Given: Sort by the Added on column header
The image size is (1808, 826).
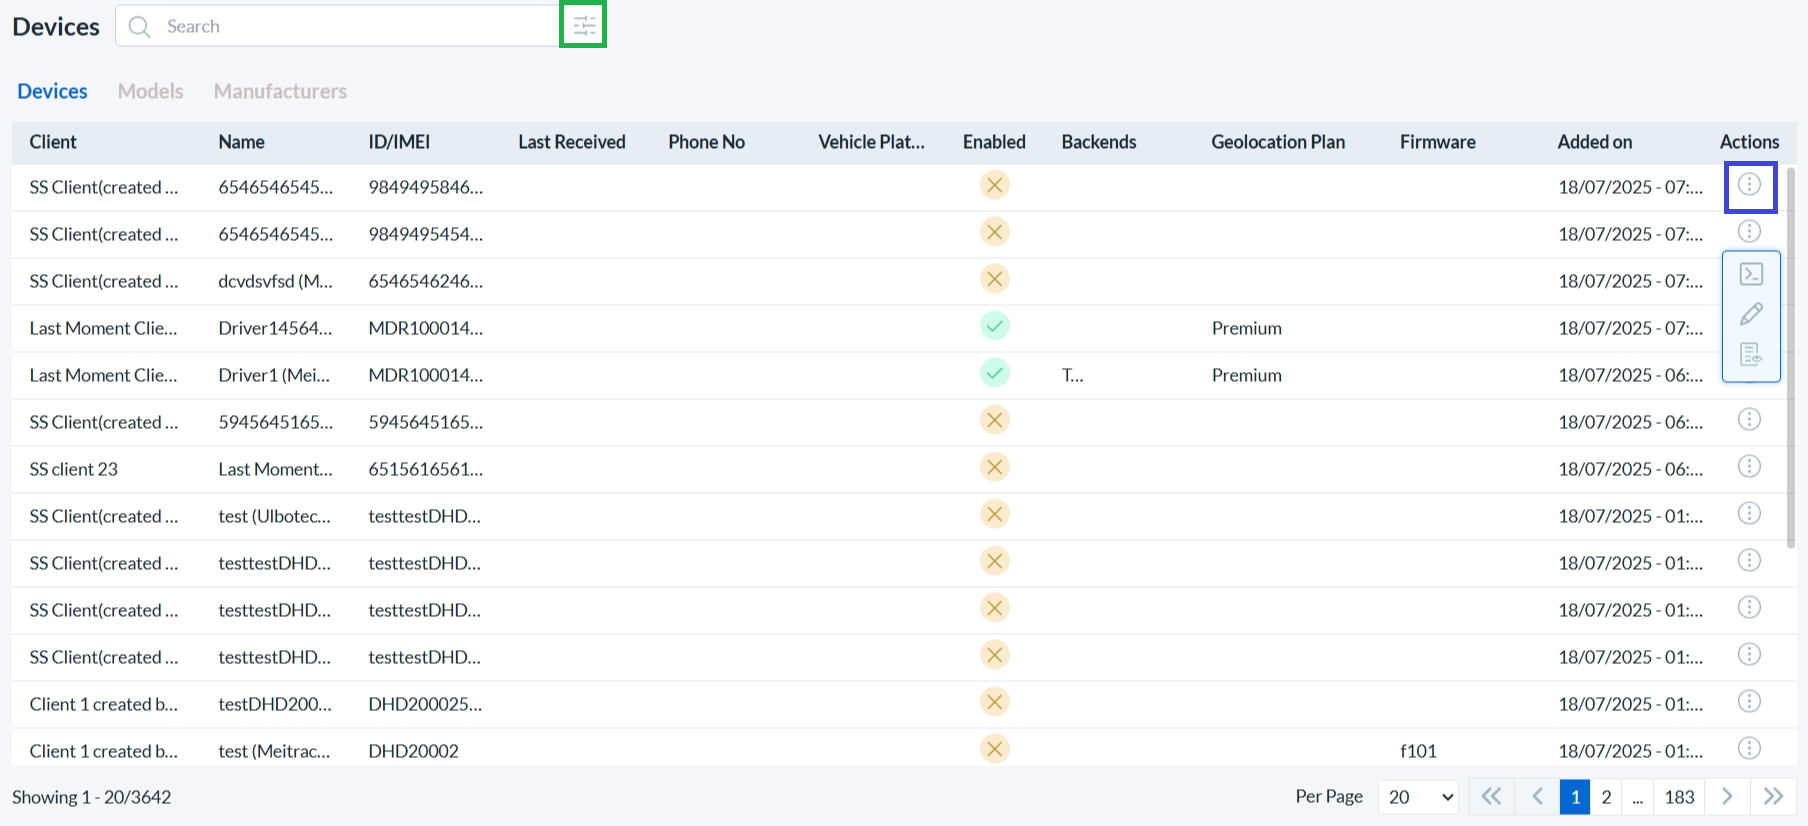Looking at the screenshot, I should (x=1594, y=142).
